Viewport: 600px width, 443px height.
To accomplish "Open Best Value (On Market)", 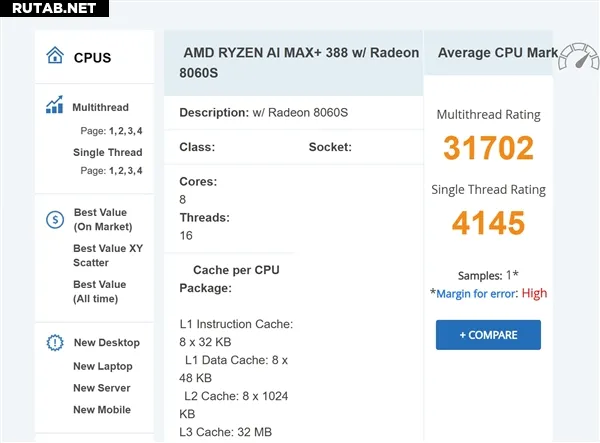I will [100, 219].
